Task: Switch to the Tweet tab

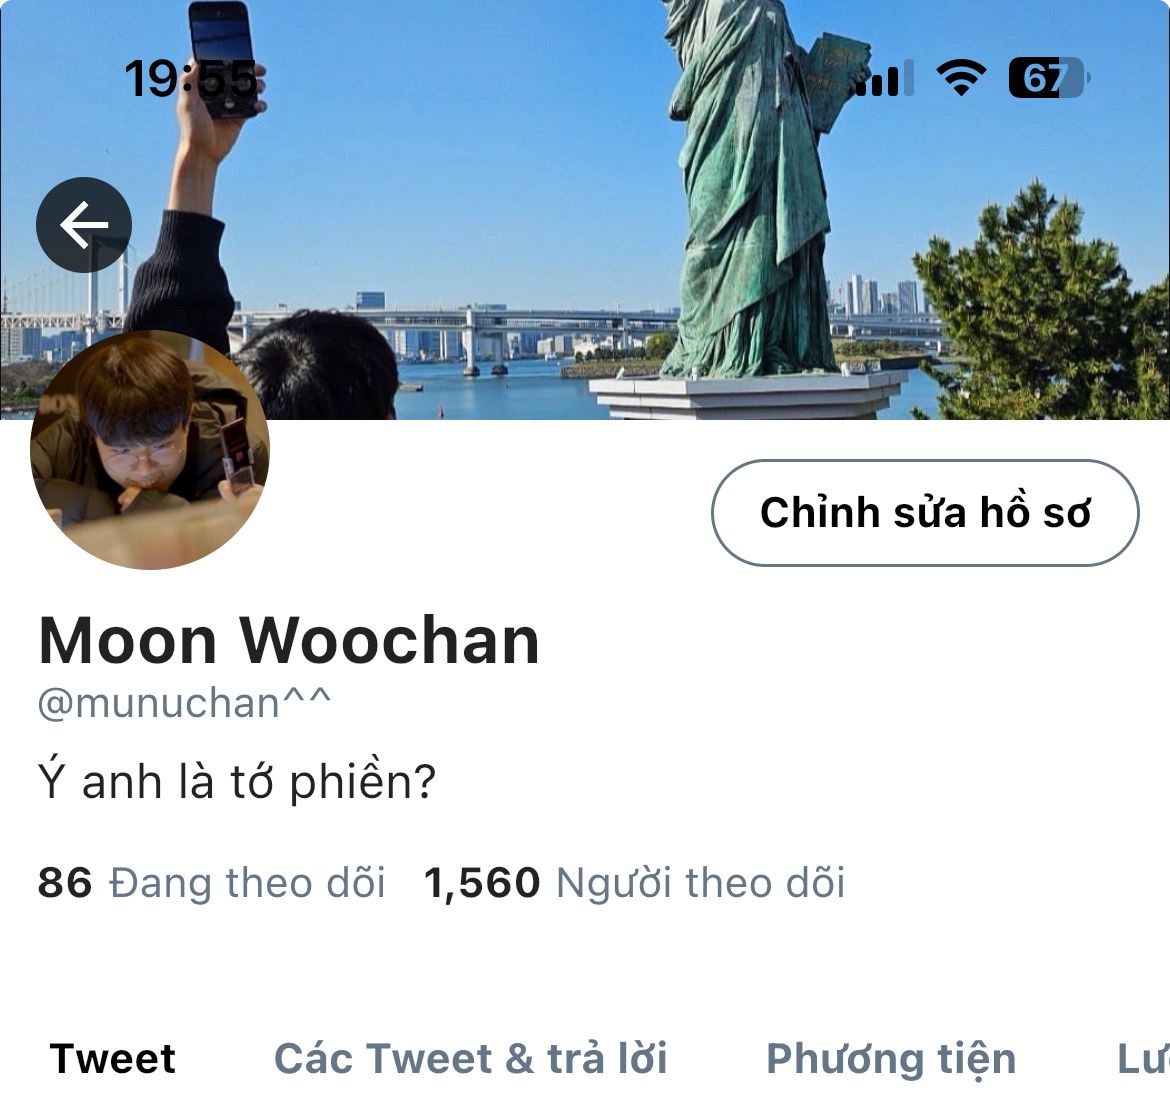Action: click(113, 1058)
